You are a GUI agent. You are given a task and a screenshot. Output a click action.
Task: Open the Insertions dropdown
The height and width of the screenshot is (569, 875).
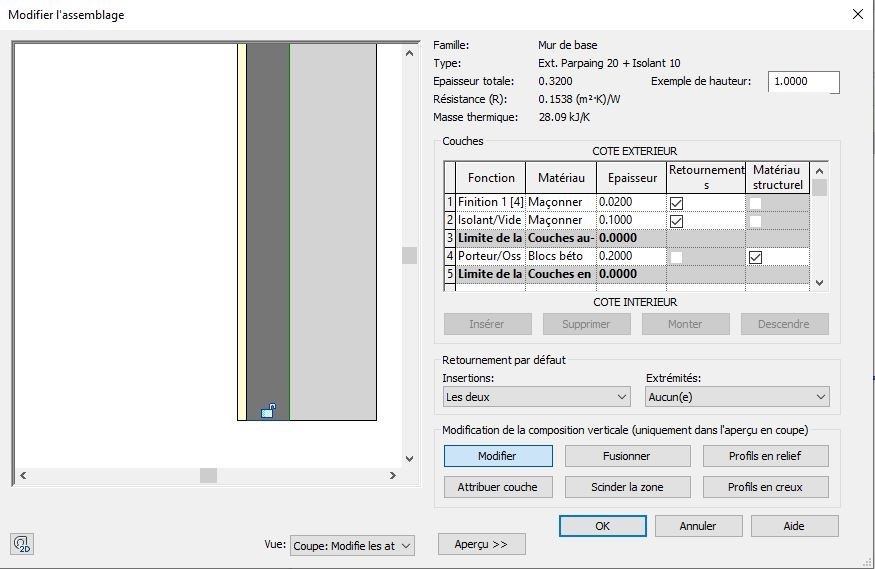click(x=536, y=397)
